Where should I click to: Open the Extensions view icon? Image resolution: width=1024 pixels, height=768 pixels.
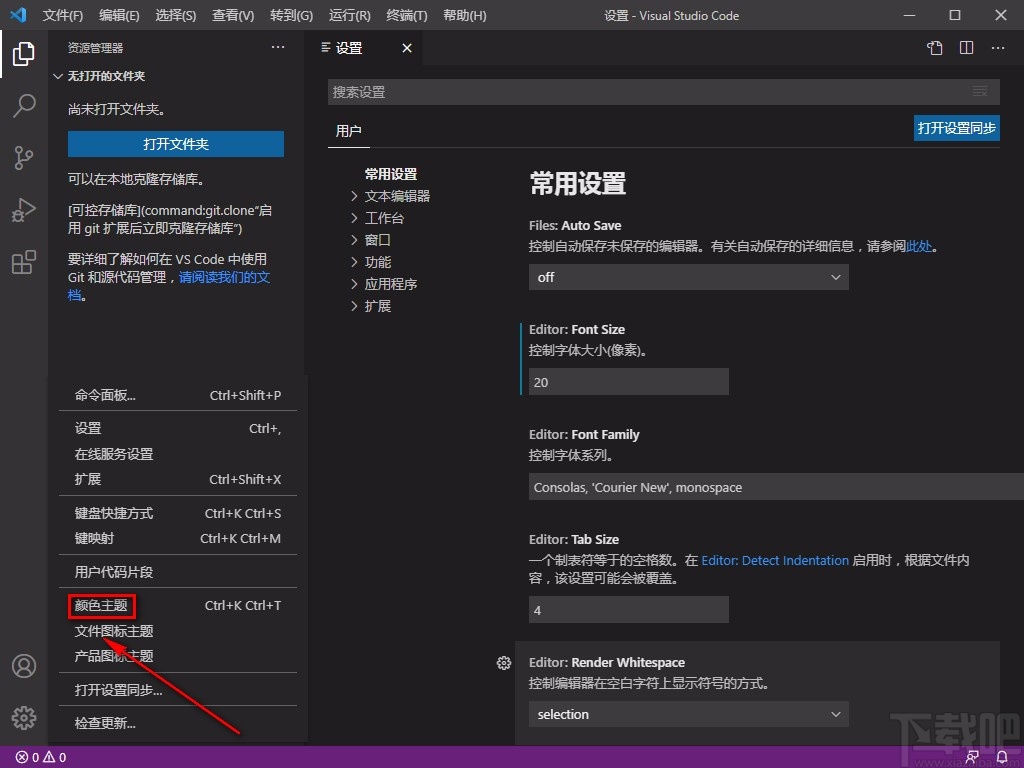click(x=24, y=262)
